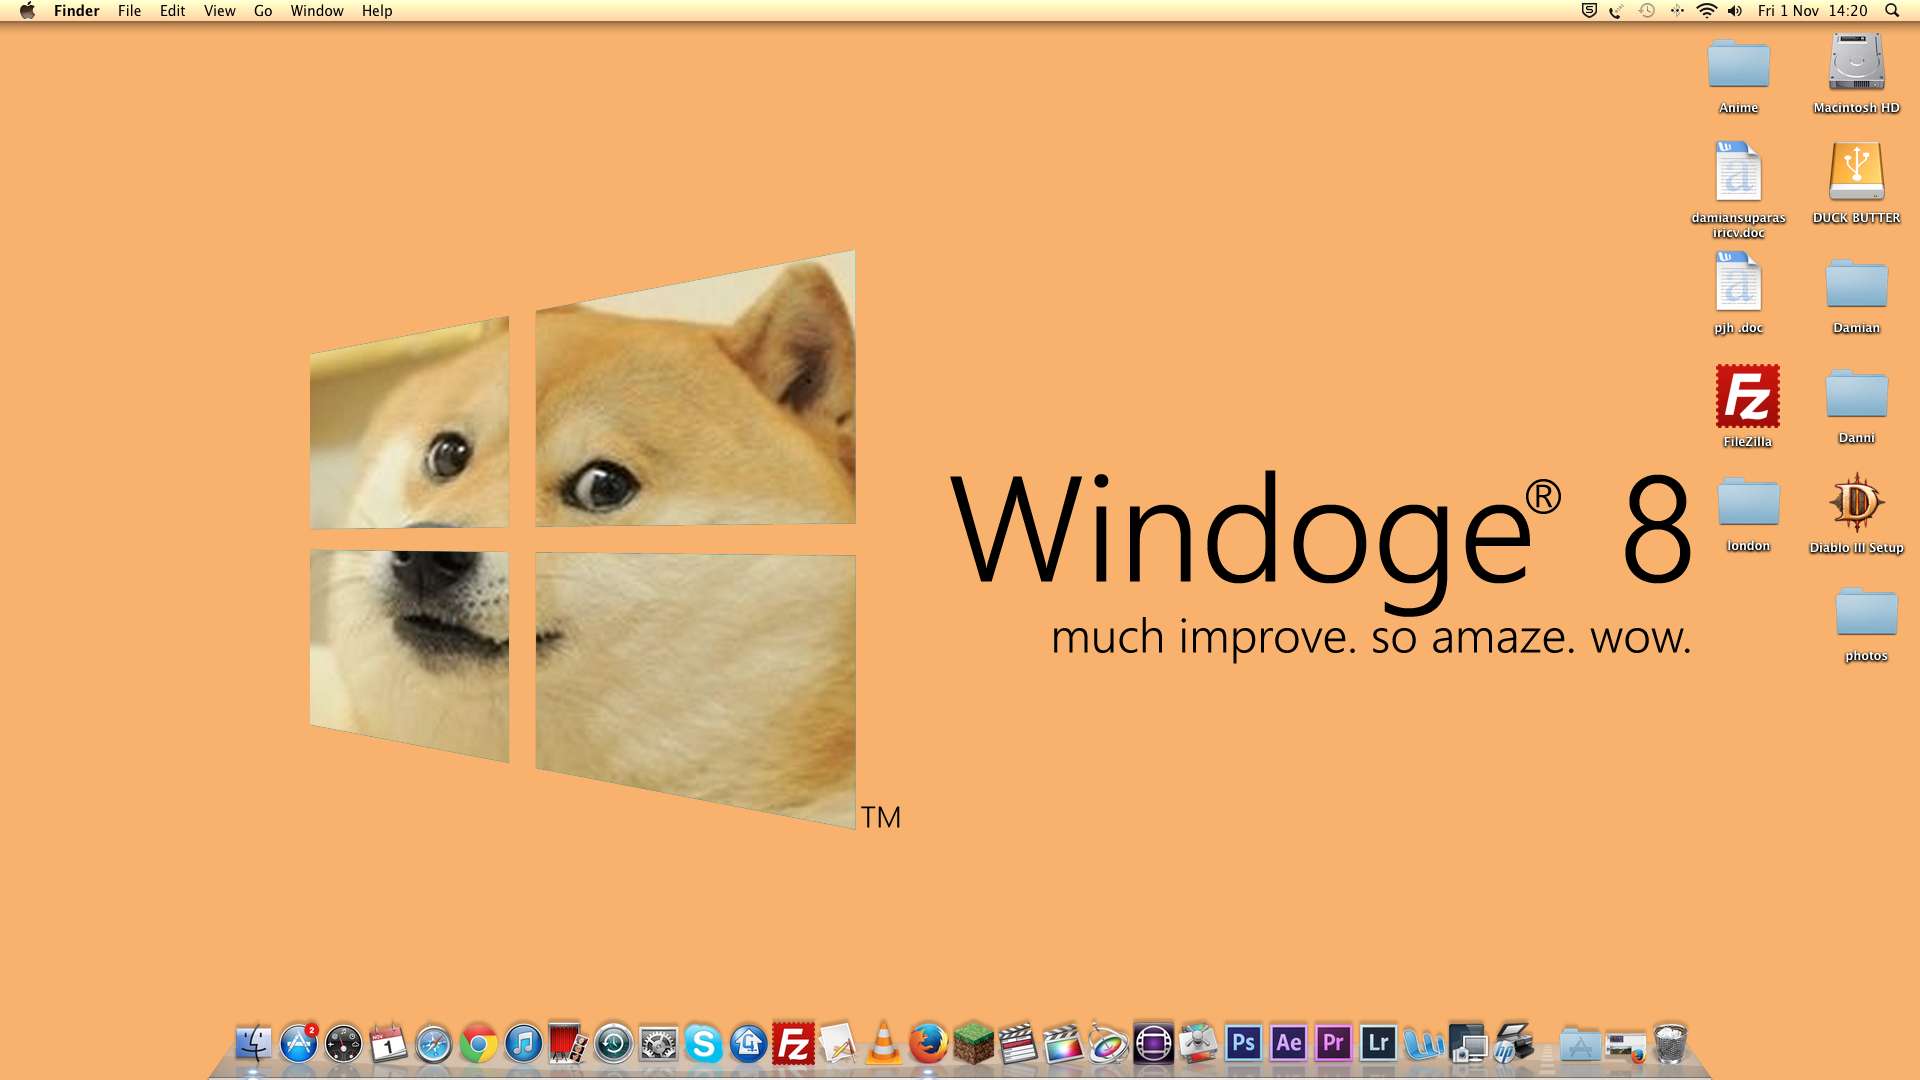
Task: Open Photoshop from the Dock
Action: click(1243, 1044)
